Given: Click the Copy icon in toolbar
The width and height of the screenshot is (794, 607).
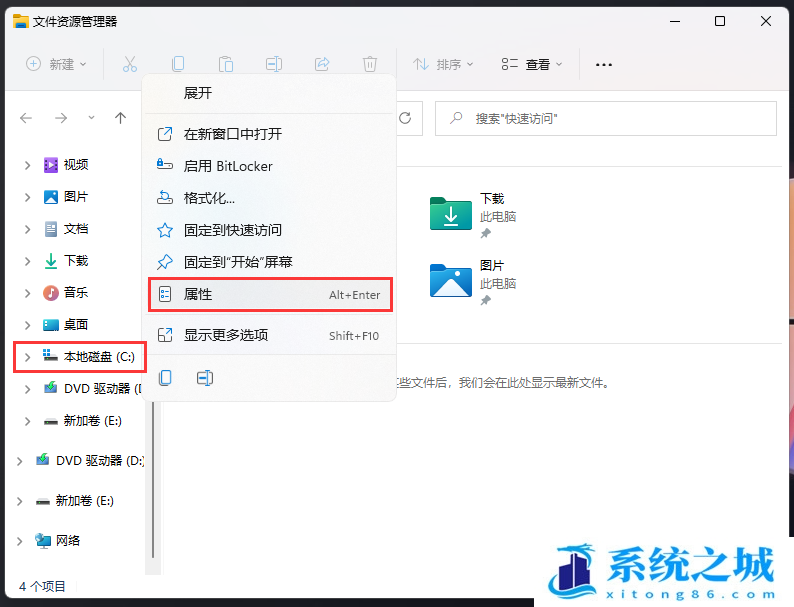Looking at the screenshot, I should [x=178, y=64].
